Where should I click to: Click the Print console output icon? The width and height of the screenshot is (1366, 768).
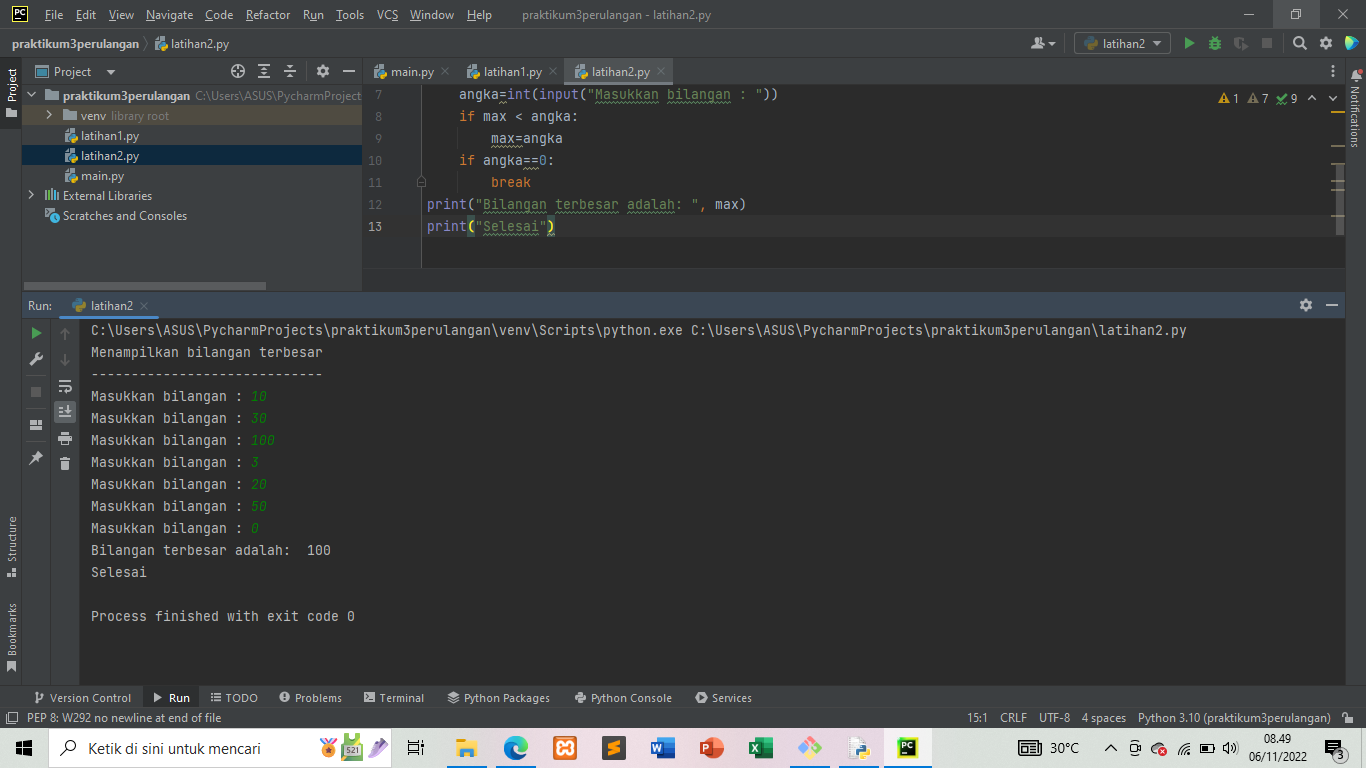(65, 437)
